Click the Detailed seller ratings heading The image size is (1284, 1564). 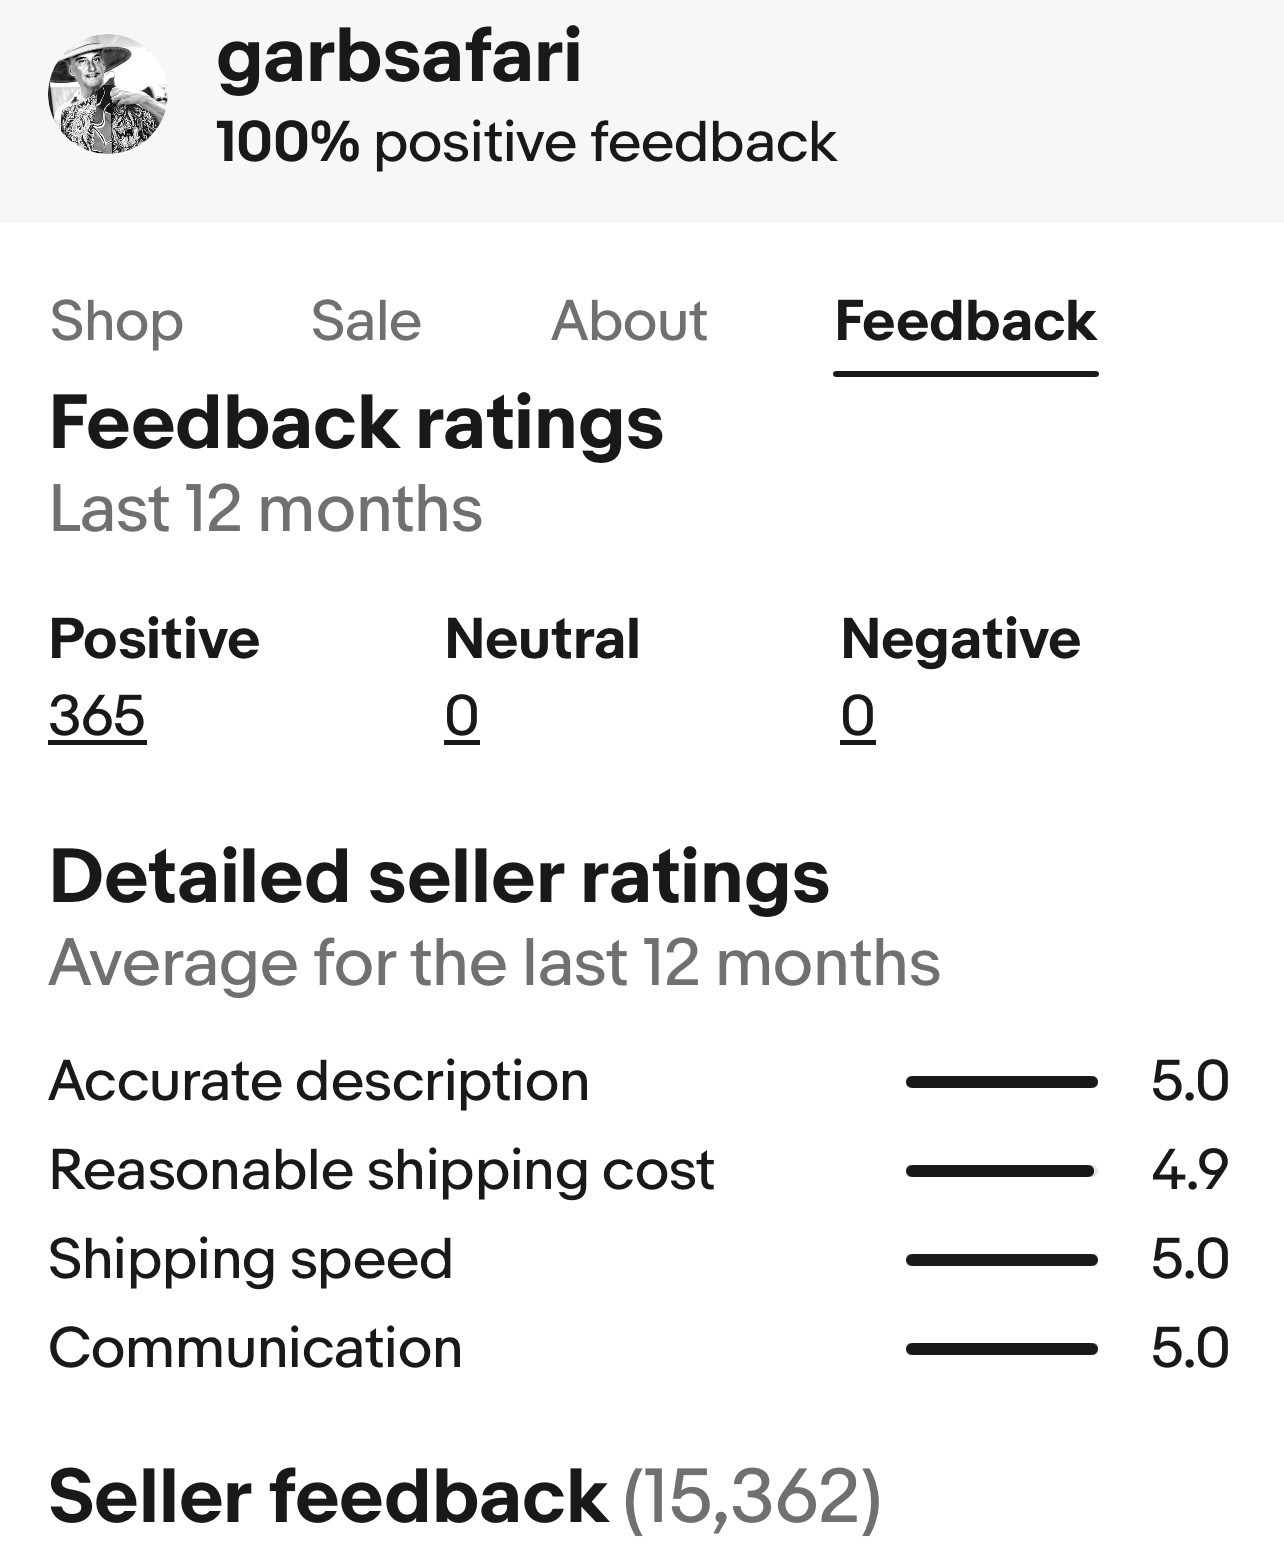tap(439, 877)
